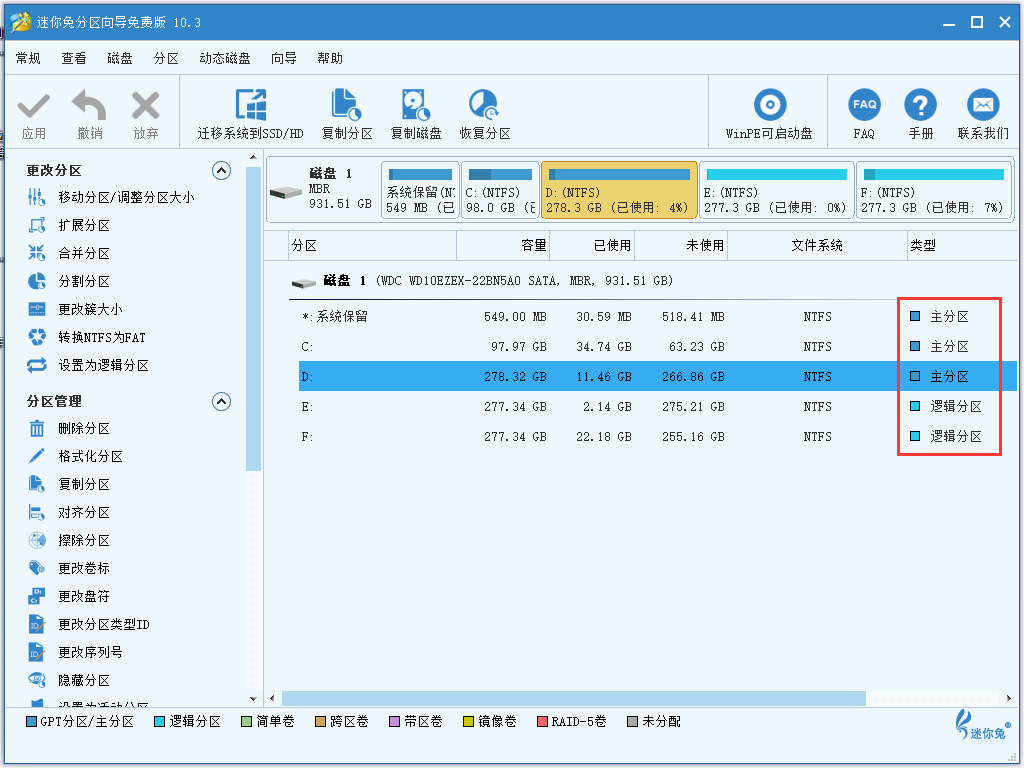
Task: Choose Copy Partition (复制分区) in sidebar
Action: click(69, 485)
